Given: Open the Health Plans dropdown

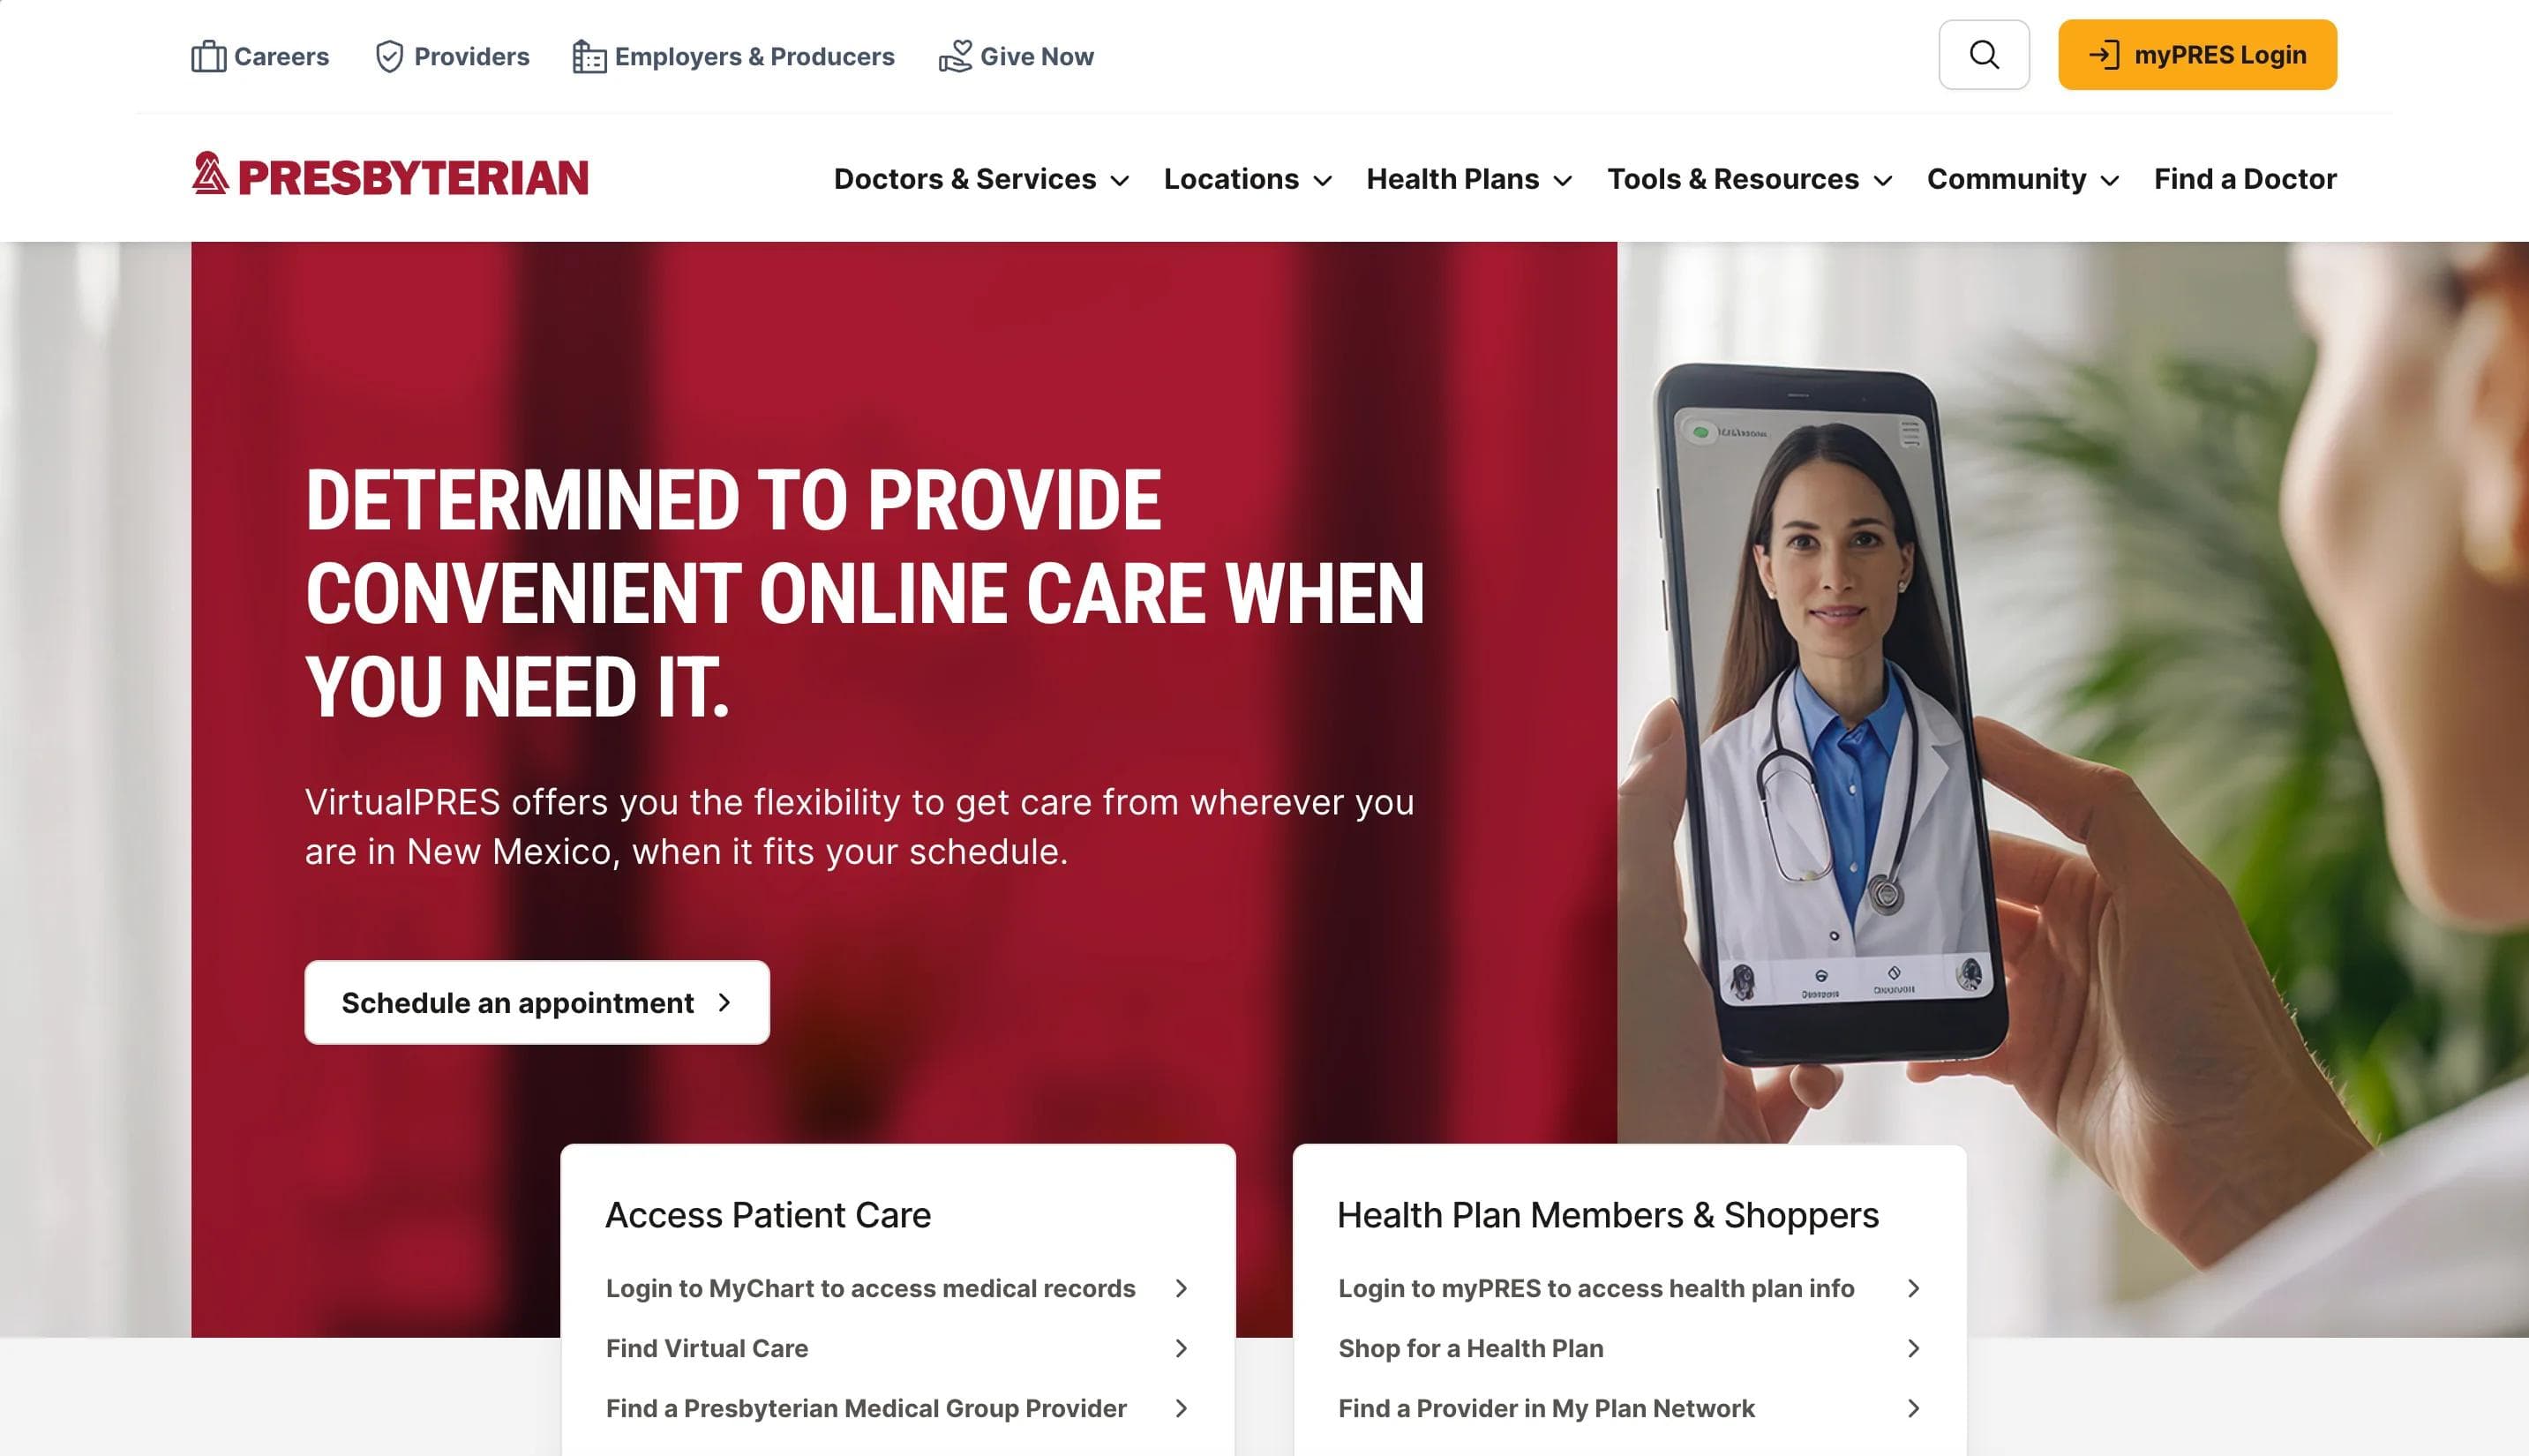Looking at the screenshot, I should point(1469,179).
